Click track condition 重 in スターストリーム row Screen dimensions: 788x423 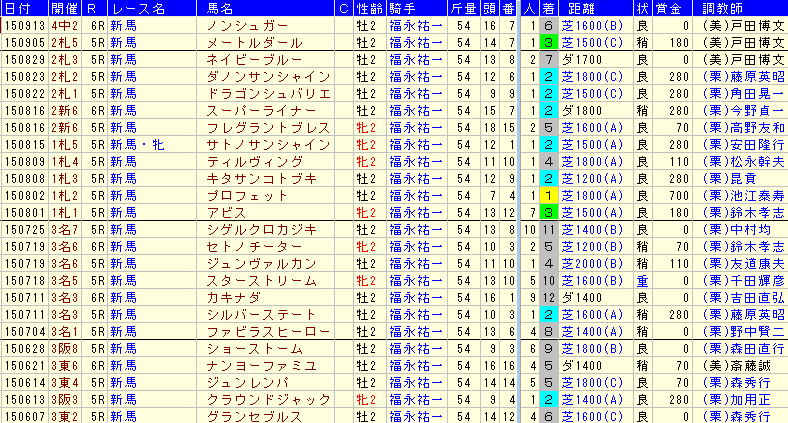coord(642,281)
